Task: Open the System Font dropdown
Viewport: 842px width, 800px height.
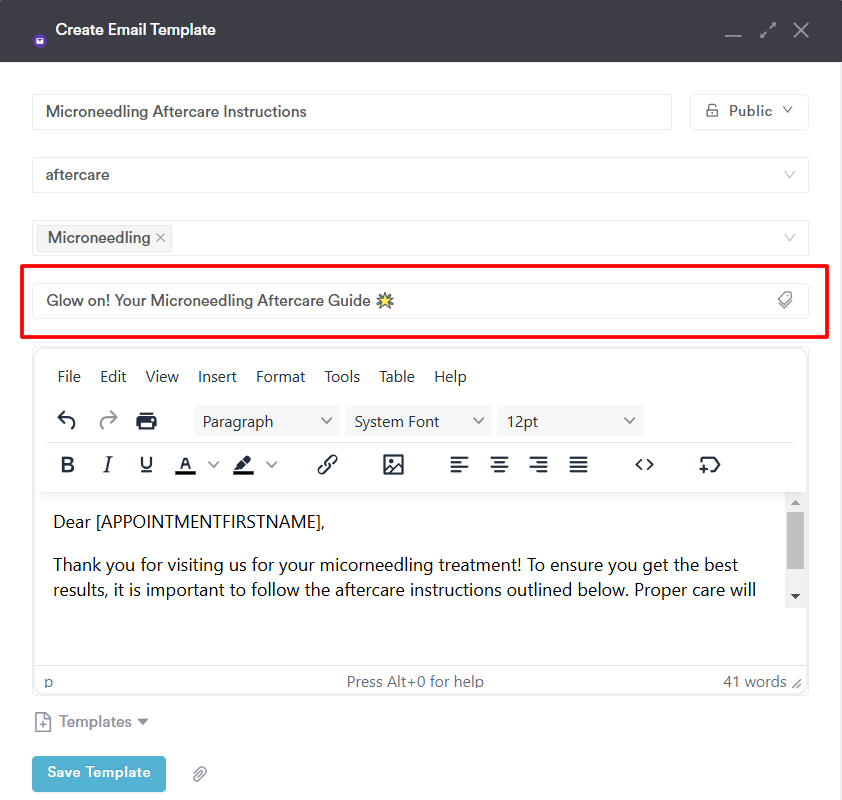Action: pyautogui.click(x=418, y=421)
